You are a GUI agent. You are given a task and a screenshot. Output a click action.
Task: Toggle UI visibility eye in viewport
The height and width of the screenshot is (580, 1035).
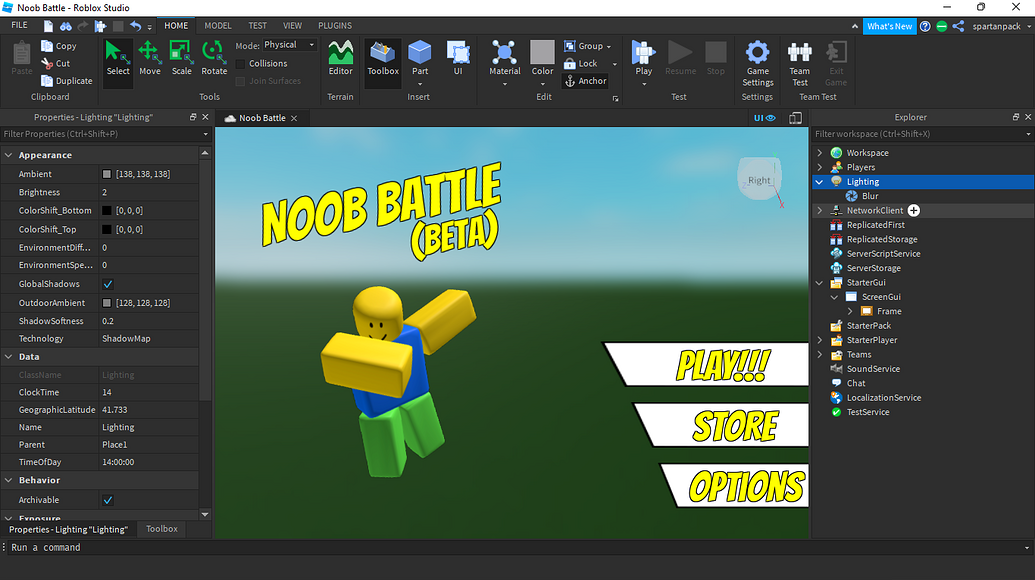tap(764, 118)
